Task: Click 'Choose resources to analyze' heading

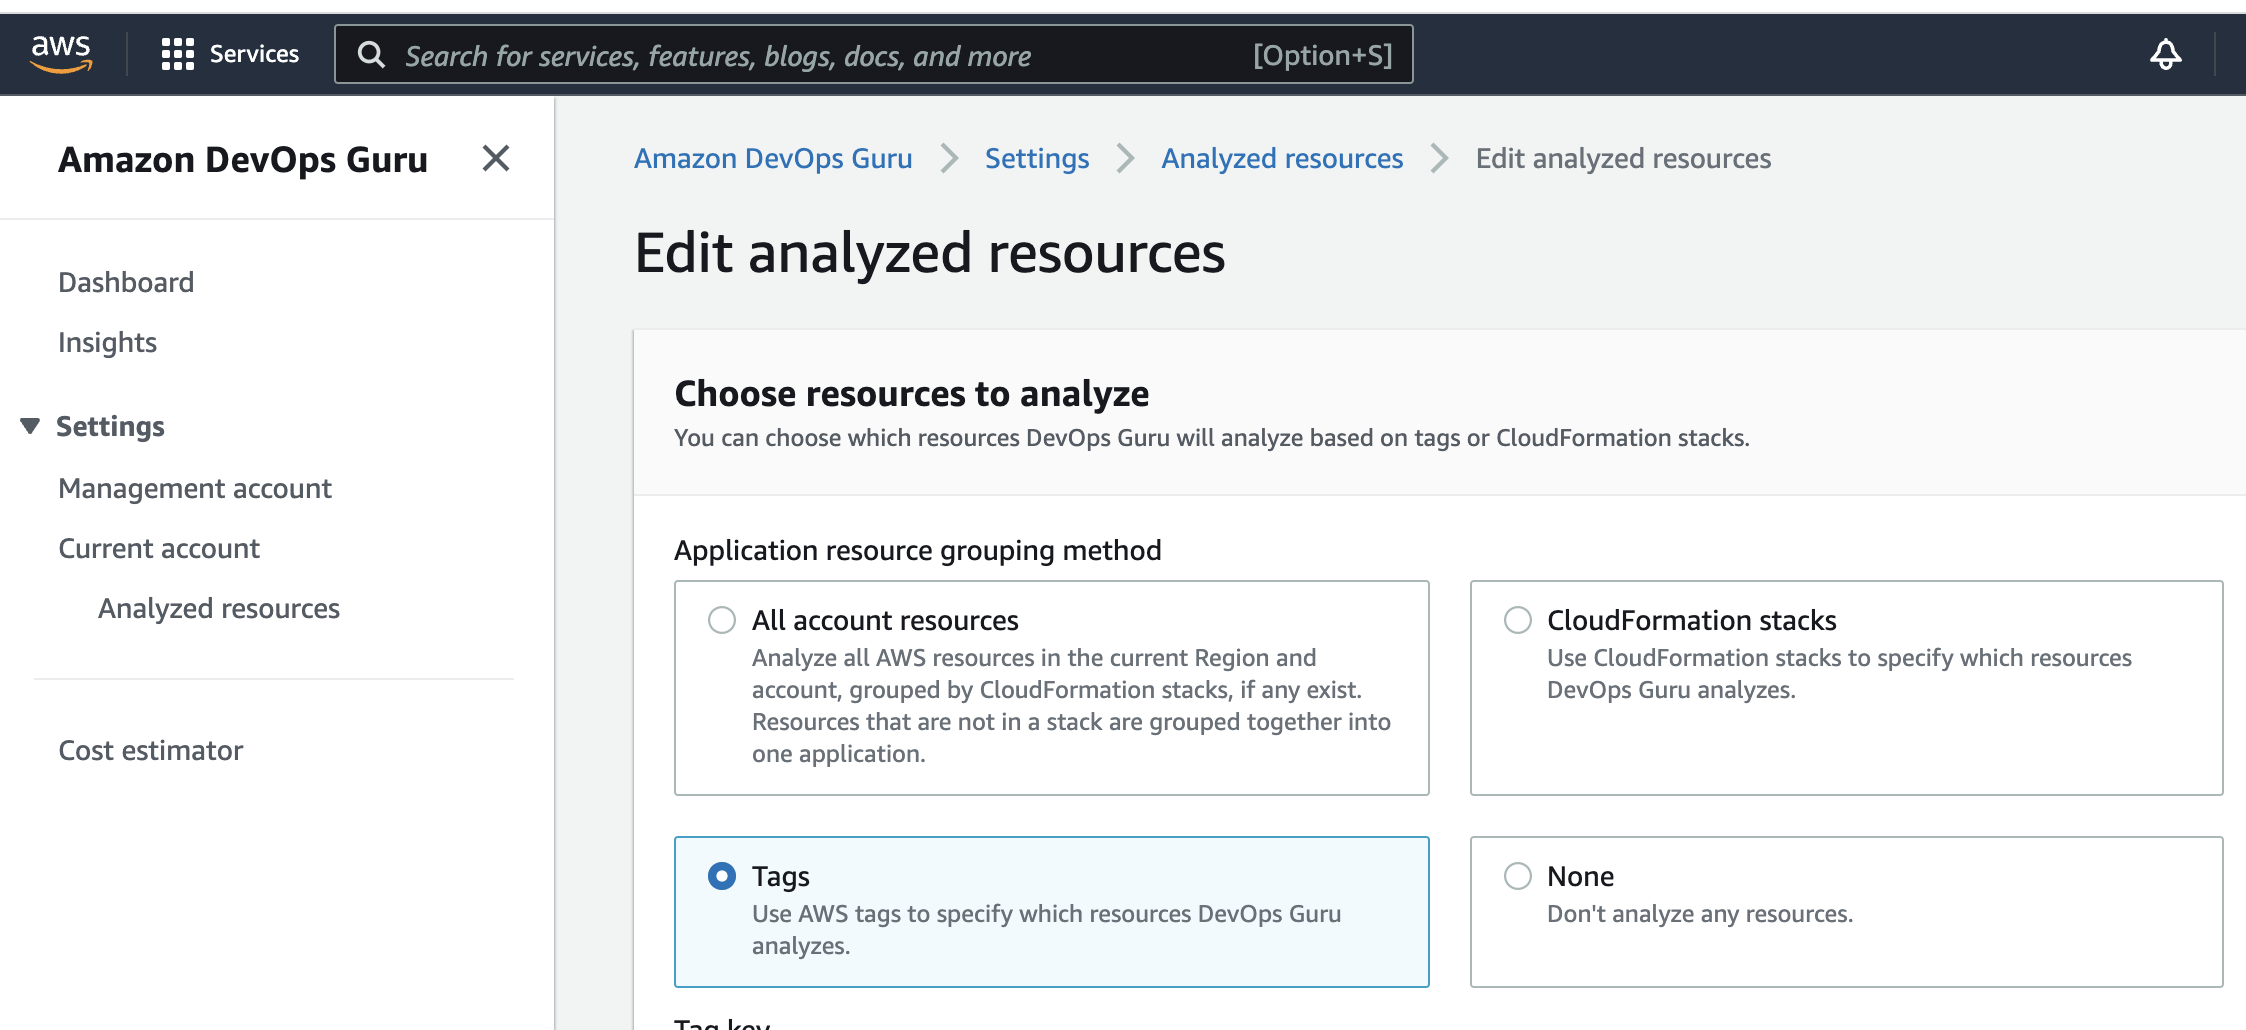Action: pyautogui.click(x=912, y=393)
